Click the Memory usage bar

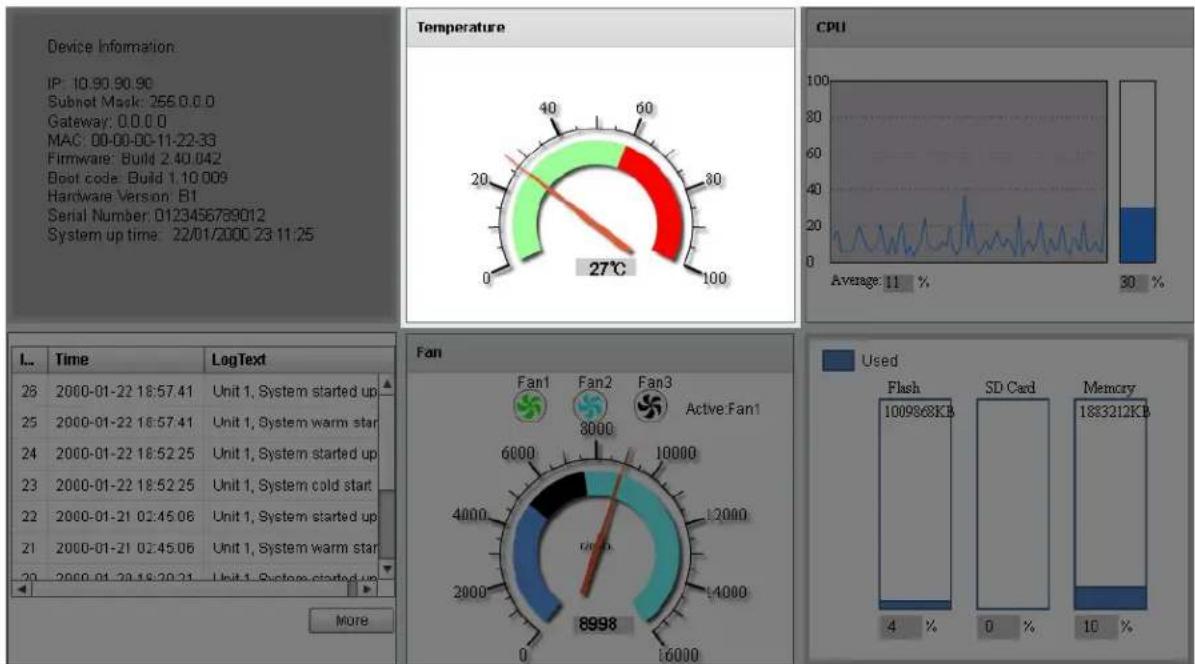click(x=1110, y=504)
